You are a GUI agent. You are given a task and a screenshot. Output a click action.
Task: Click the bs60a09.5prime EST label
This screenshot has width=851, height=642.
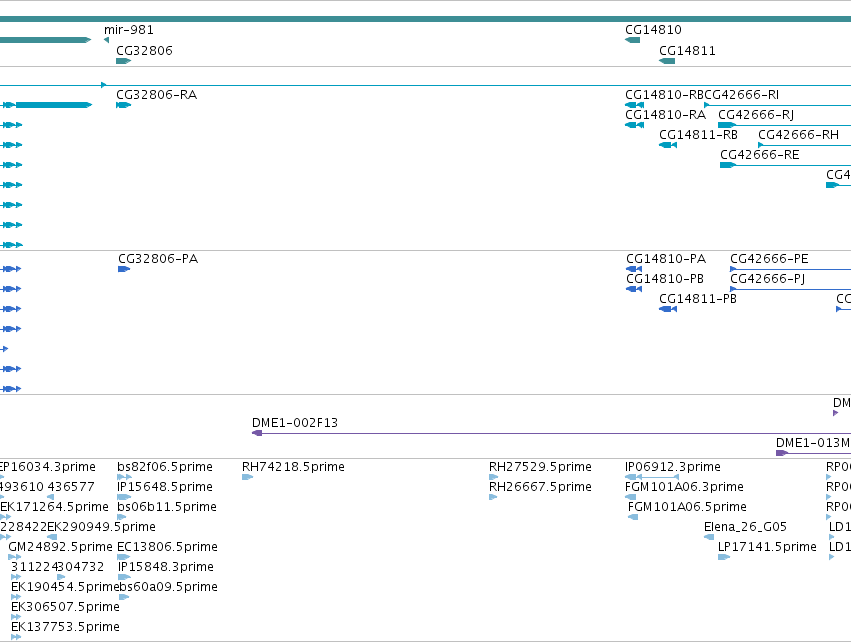(168, 587)
